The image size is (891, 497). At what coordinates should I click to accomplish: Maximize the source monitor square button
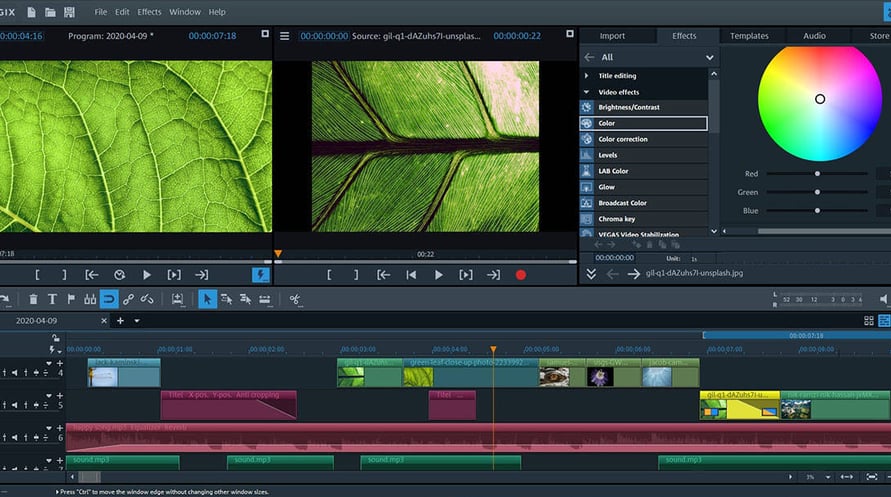570,34
